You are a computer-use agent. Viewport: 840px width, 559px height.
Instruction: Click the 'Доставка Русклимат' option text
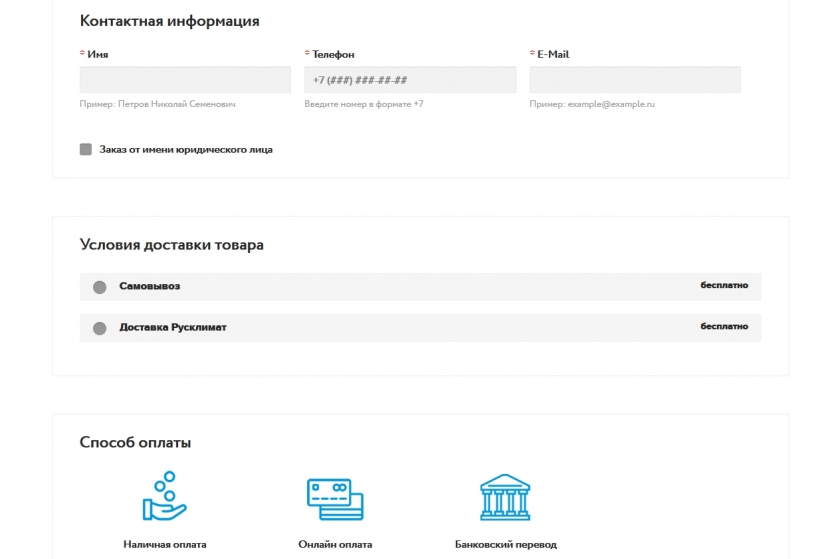(x=173, y=327)
